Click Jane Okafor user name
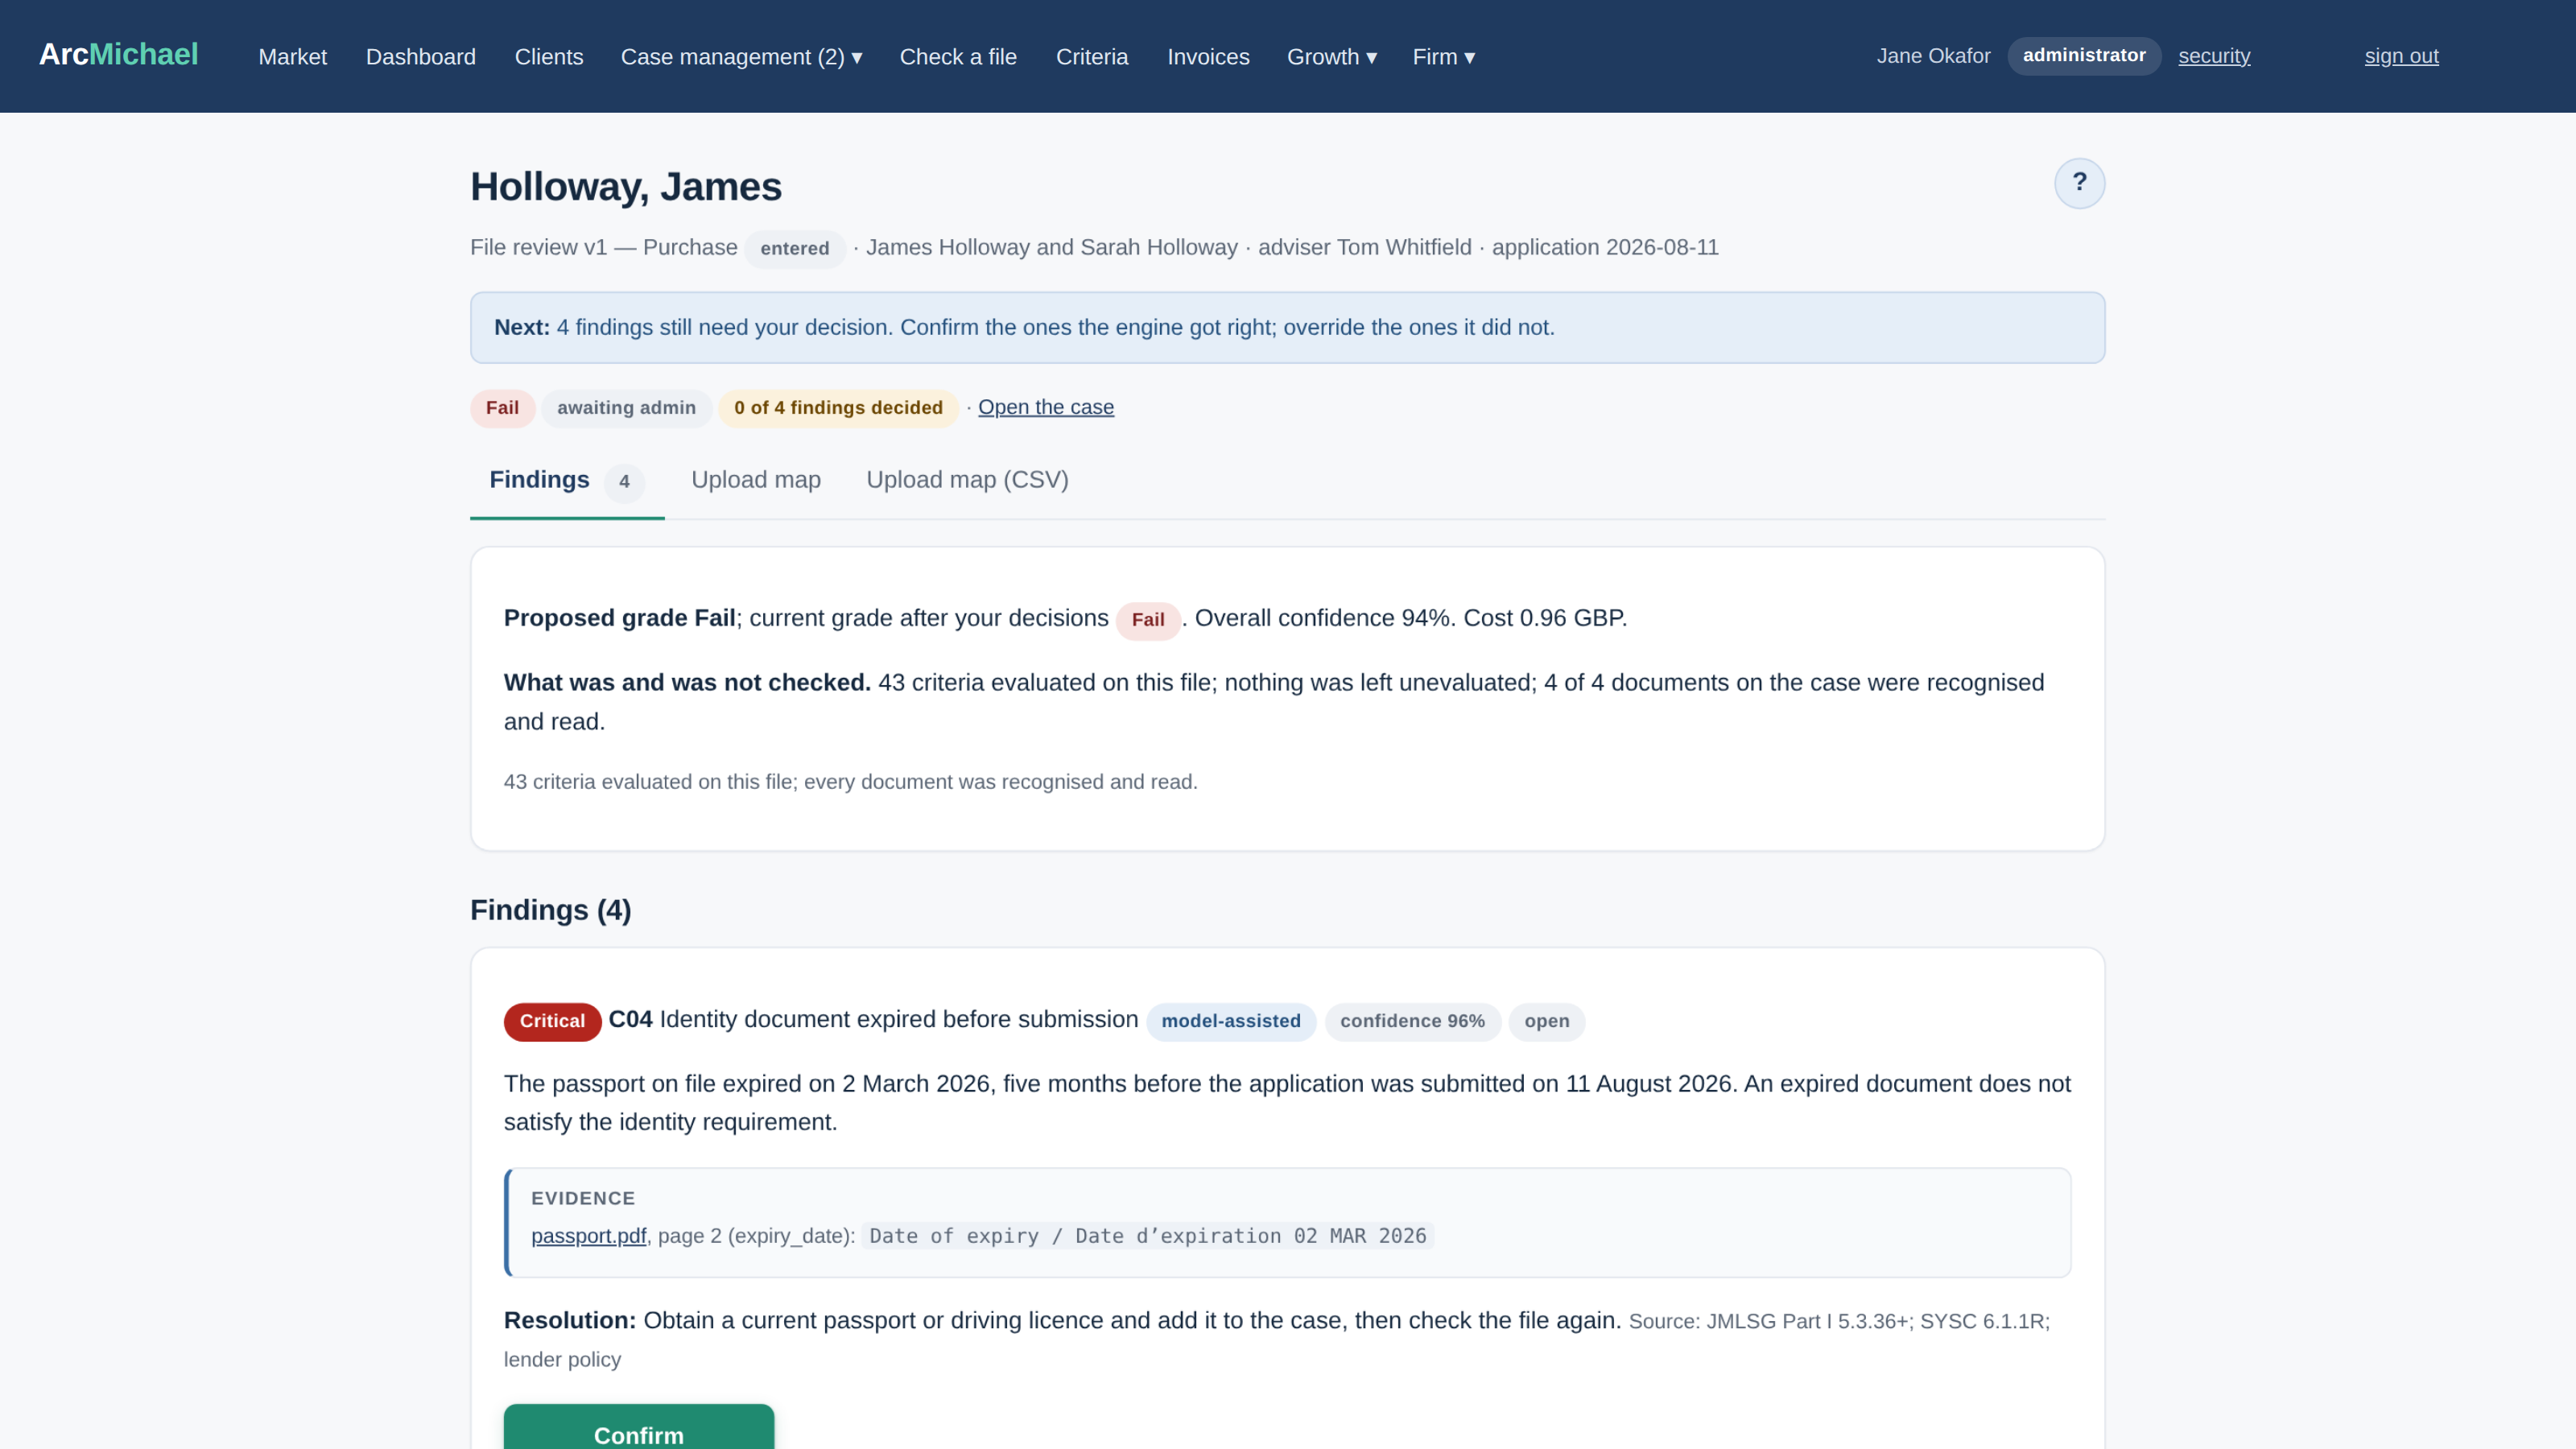Screen dimensions: 2576x1449 pos(1932,56)
